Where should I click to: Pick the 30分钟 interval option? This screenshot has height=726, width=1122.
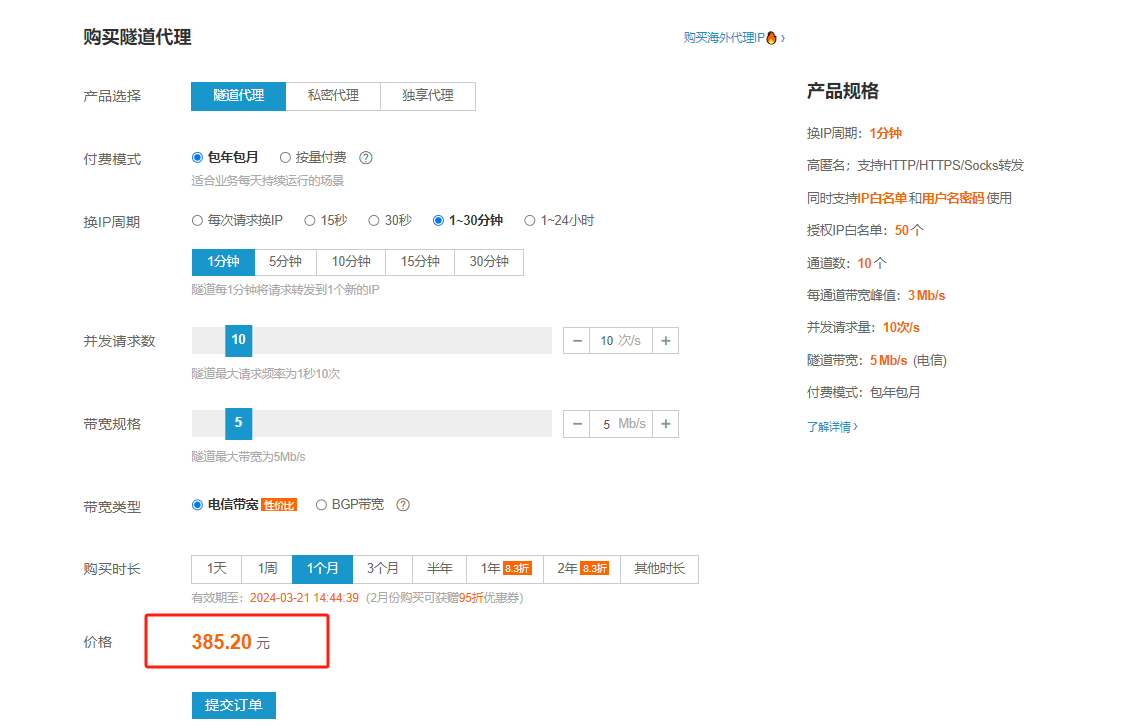tap(489, 263)
